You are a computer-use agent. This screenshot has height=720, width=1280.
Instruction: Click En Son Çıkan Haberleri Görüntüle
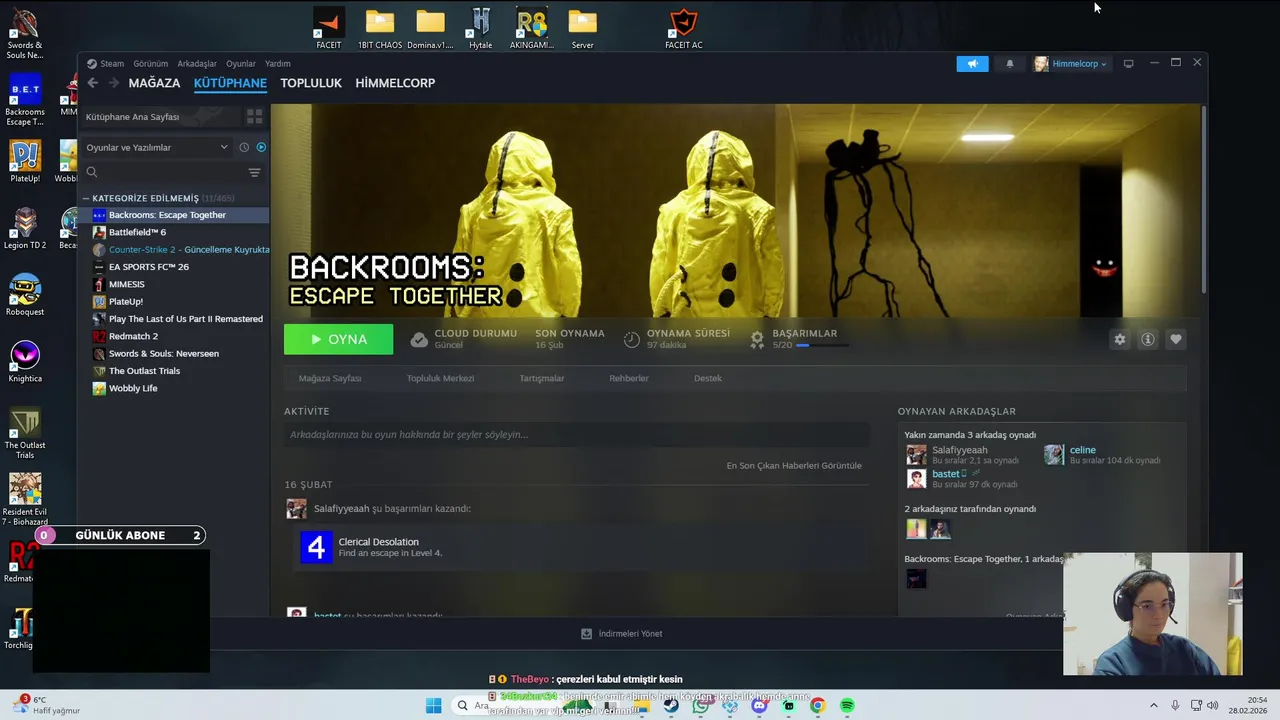794,465
